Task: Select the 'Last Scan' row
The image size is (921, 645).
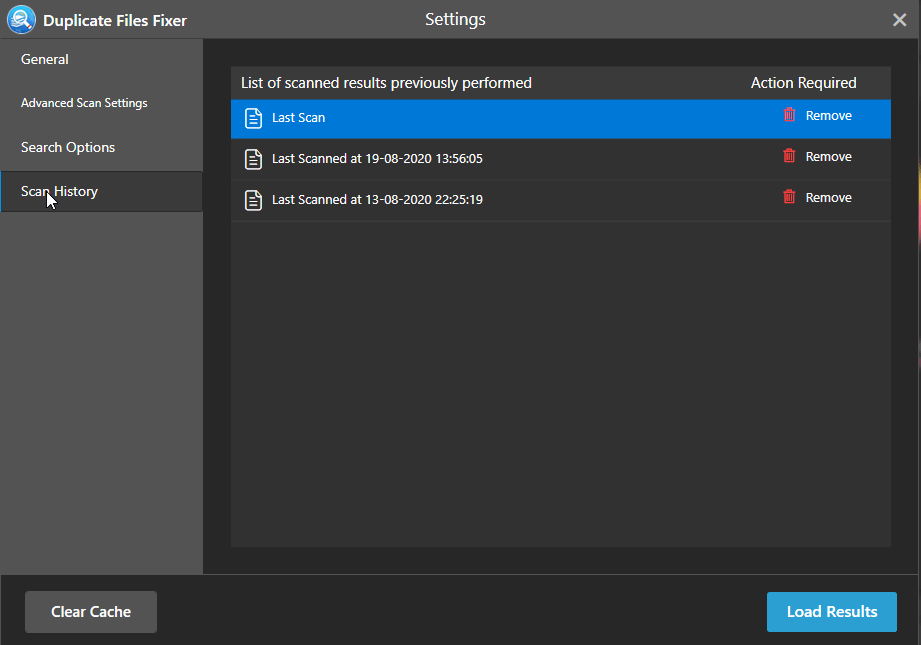Action: coord(561,119)
